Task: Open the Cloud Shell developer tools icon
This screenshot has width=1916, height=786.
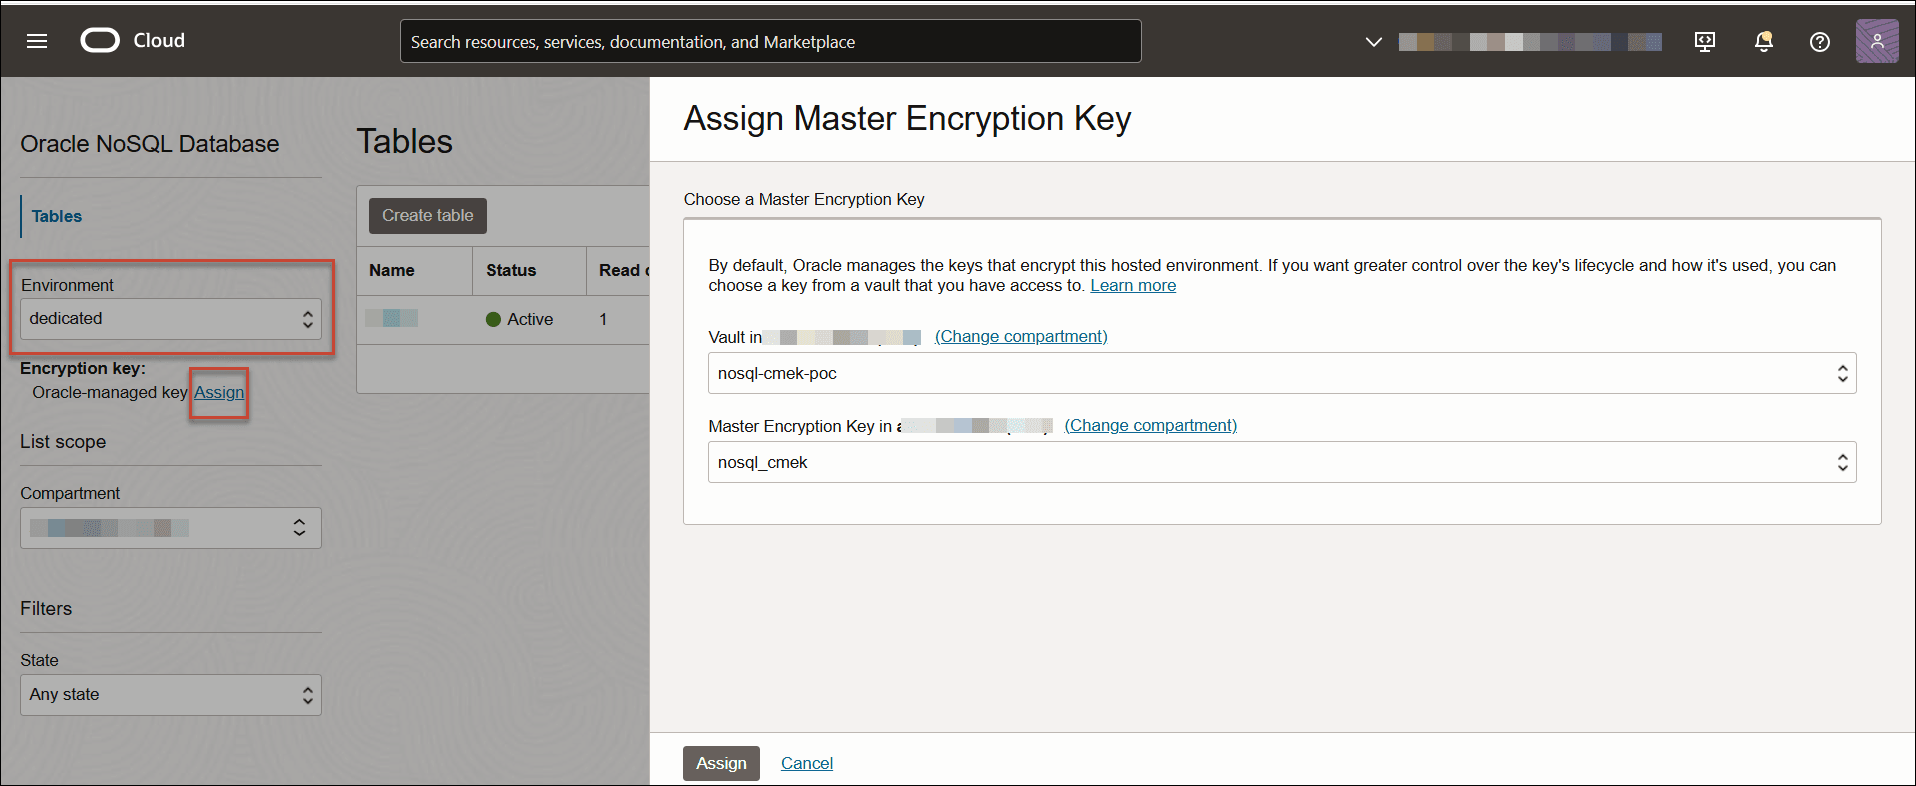Action: point(1705,41)
